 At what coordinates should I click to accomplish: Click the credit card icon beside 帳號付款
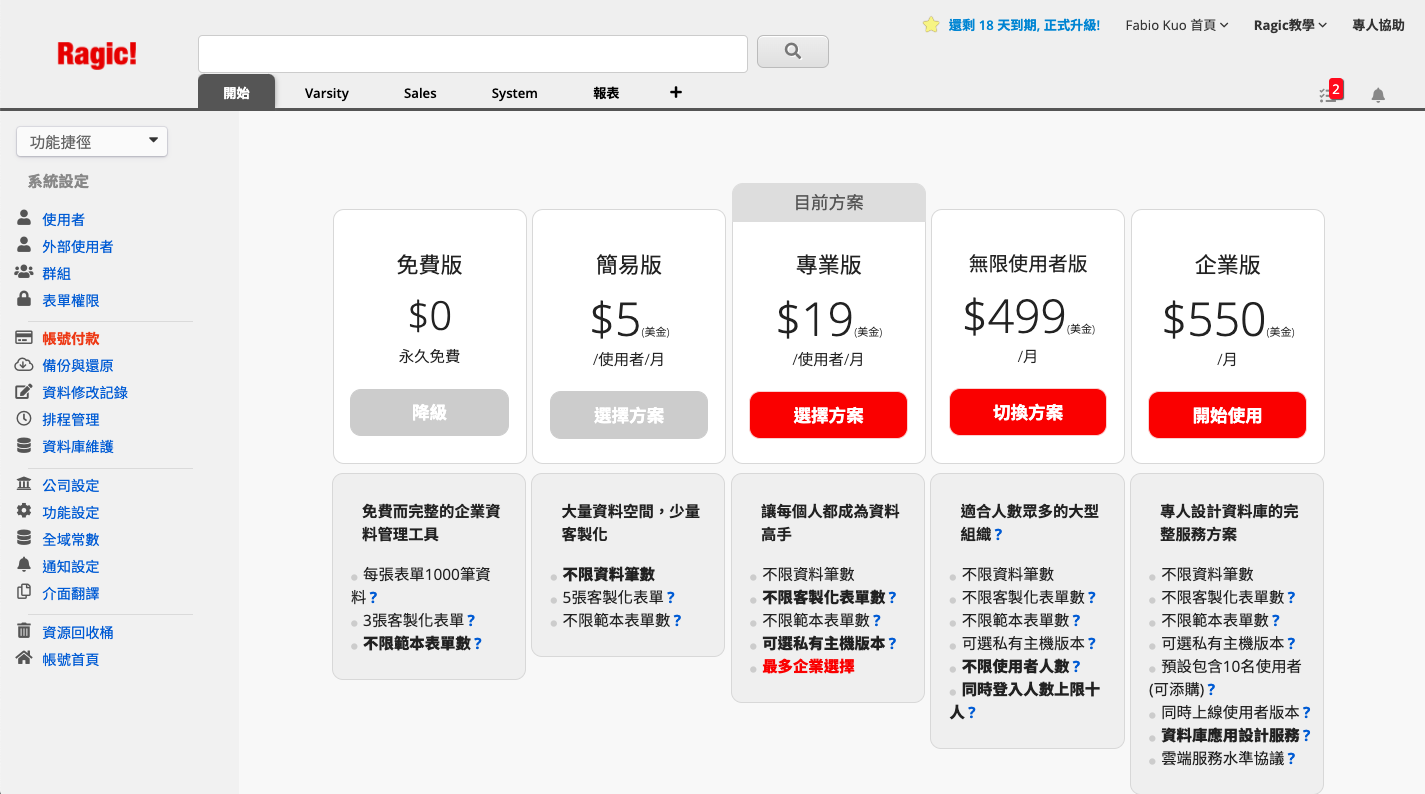click(24, 338)
